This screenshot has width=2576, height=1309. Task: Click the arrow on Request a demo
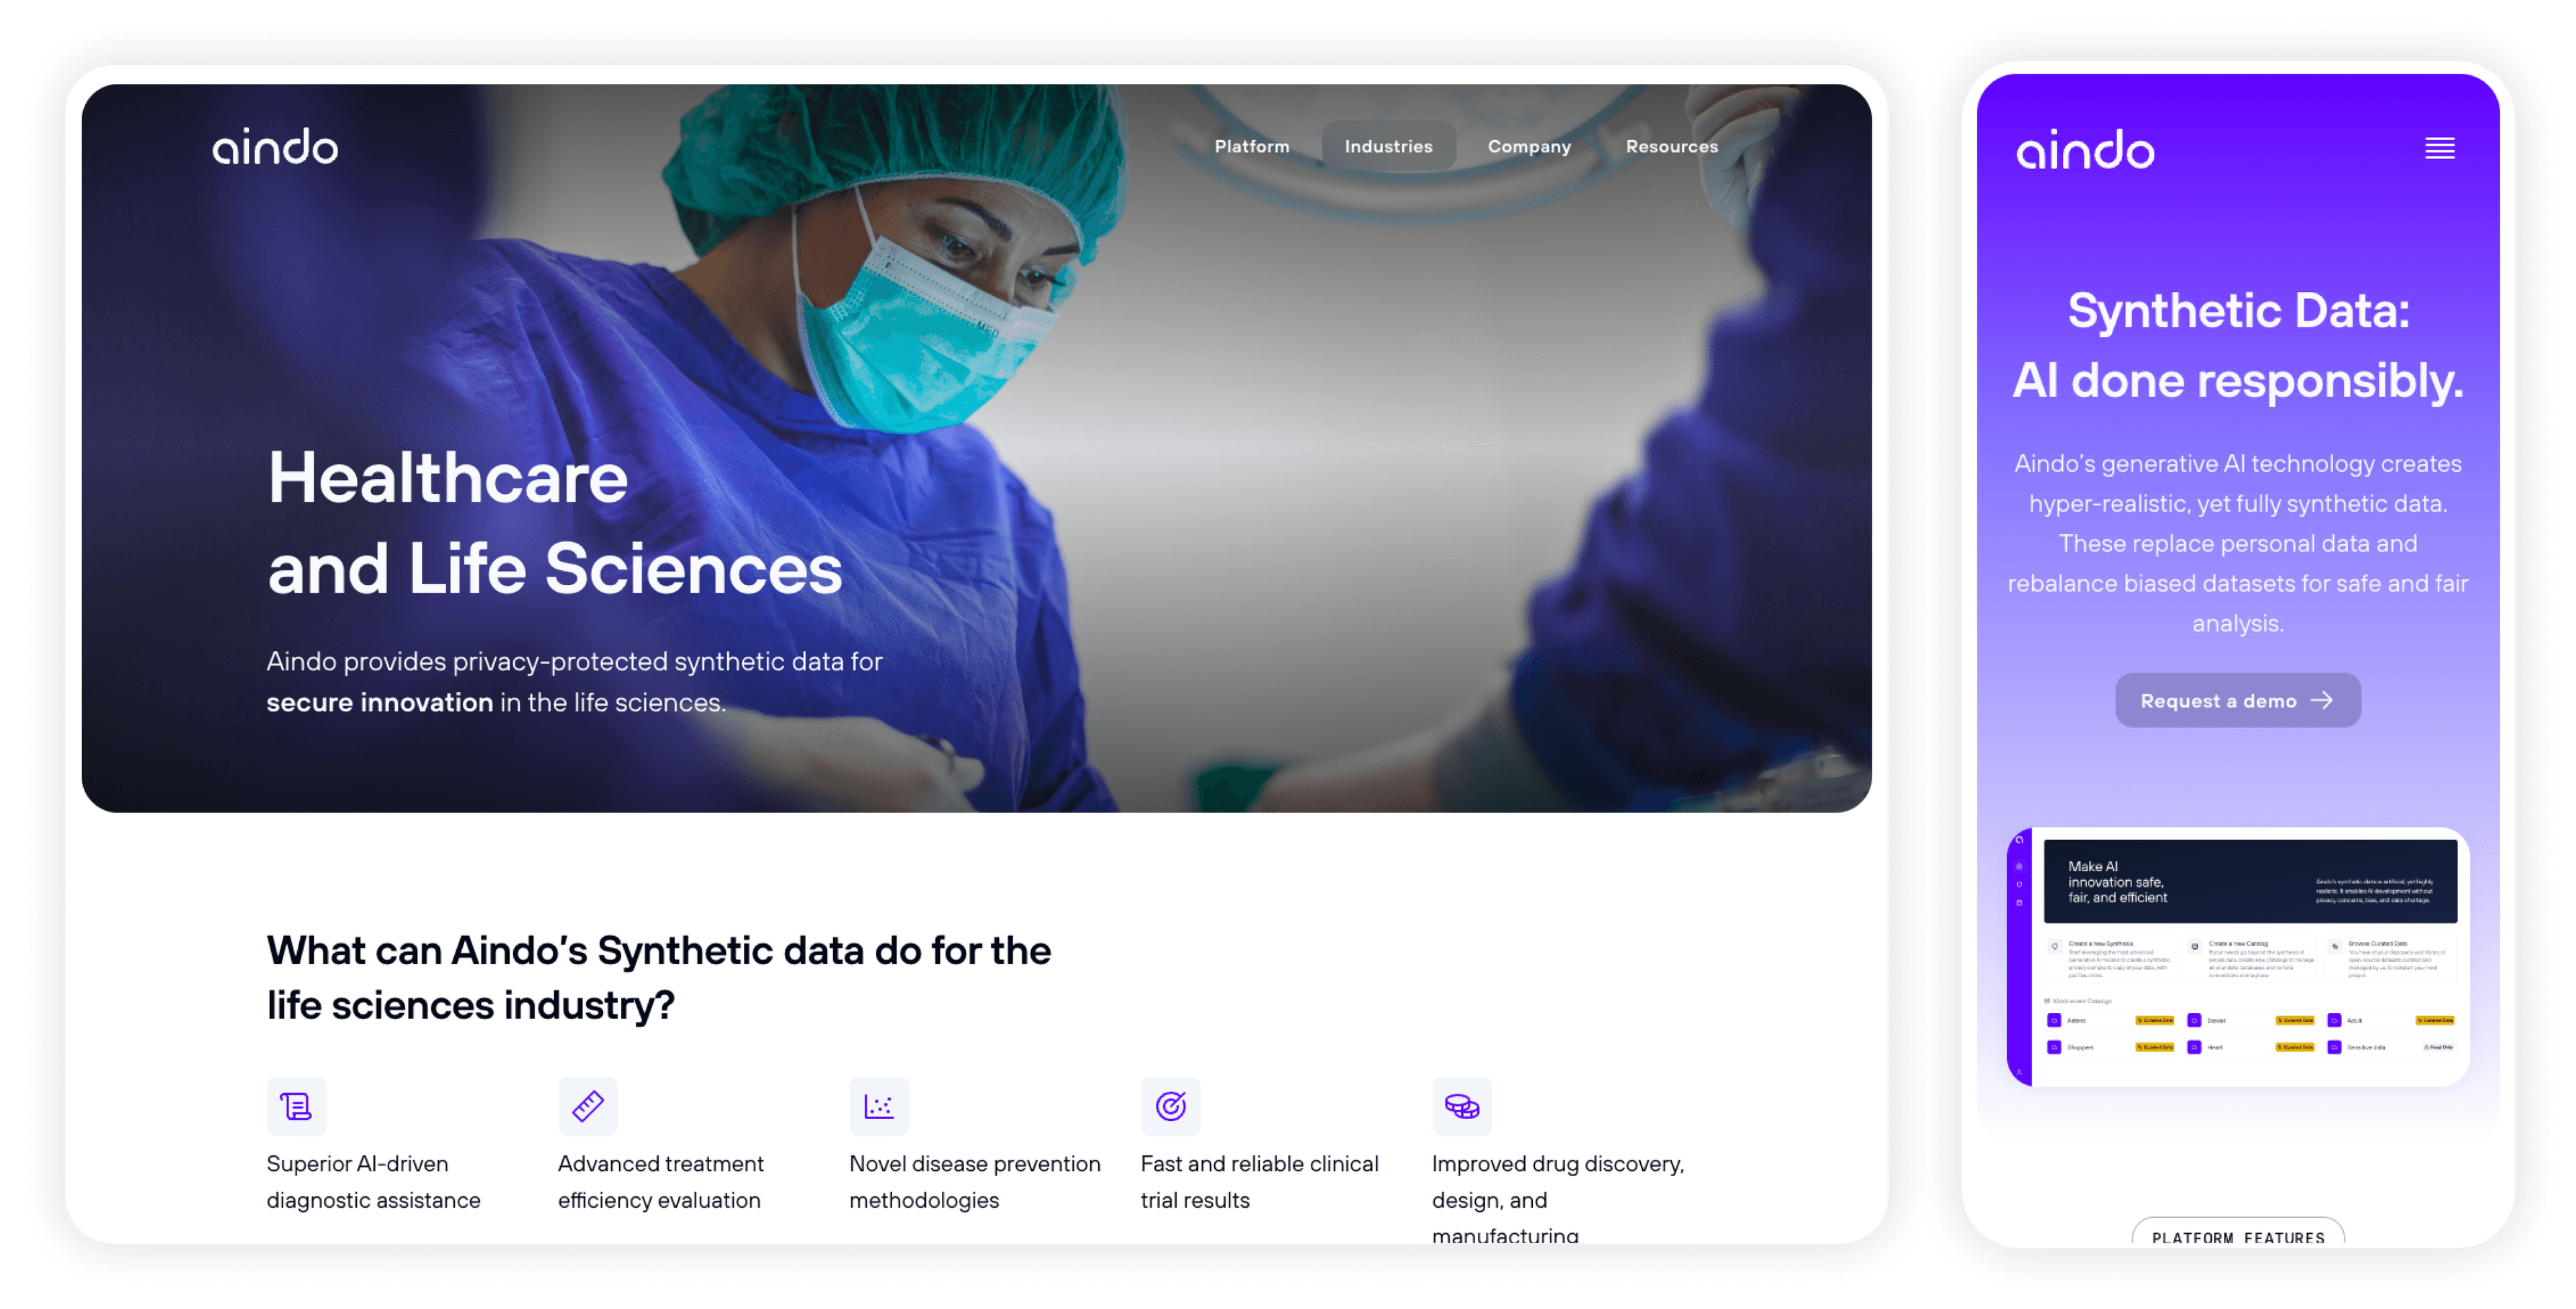[x=2322, y=700]
